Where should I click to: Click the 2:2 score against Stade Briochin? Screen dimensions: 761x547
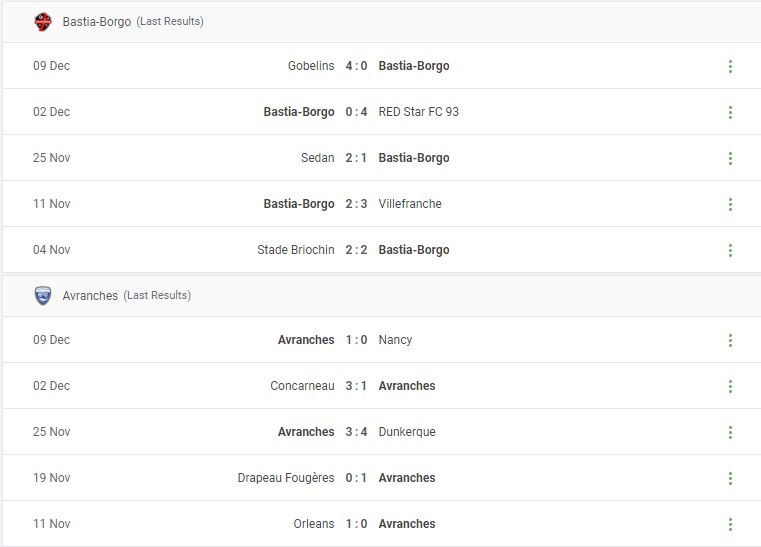[x=356, y=249]
